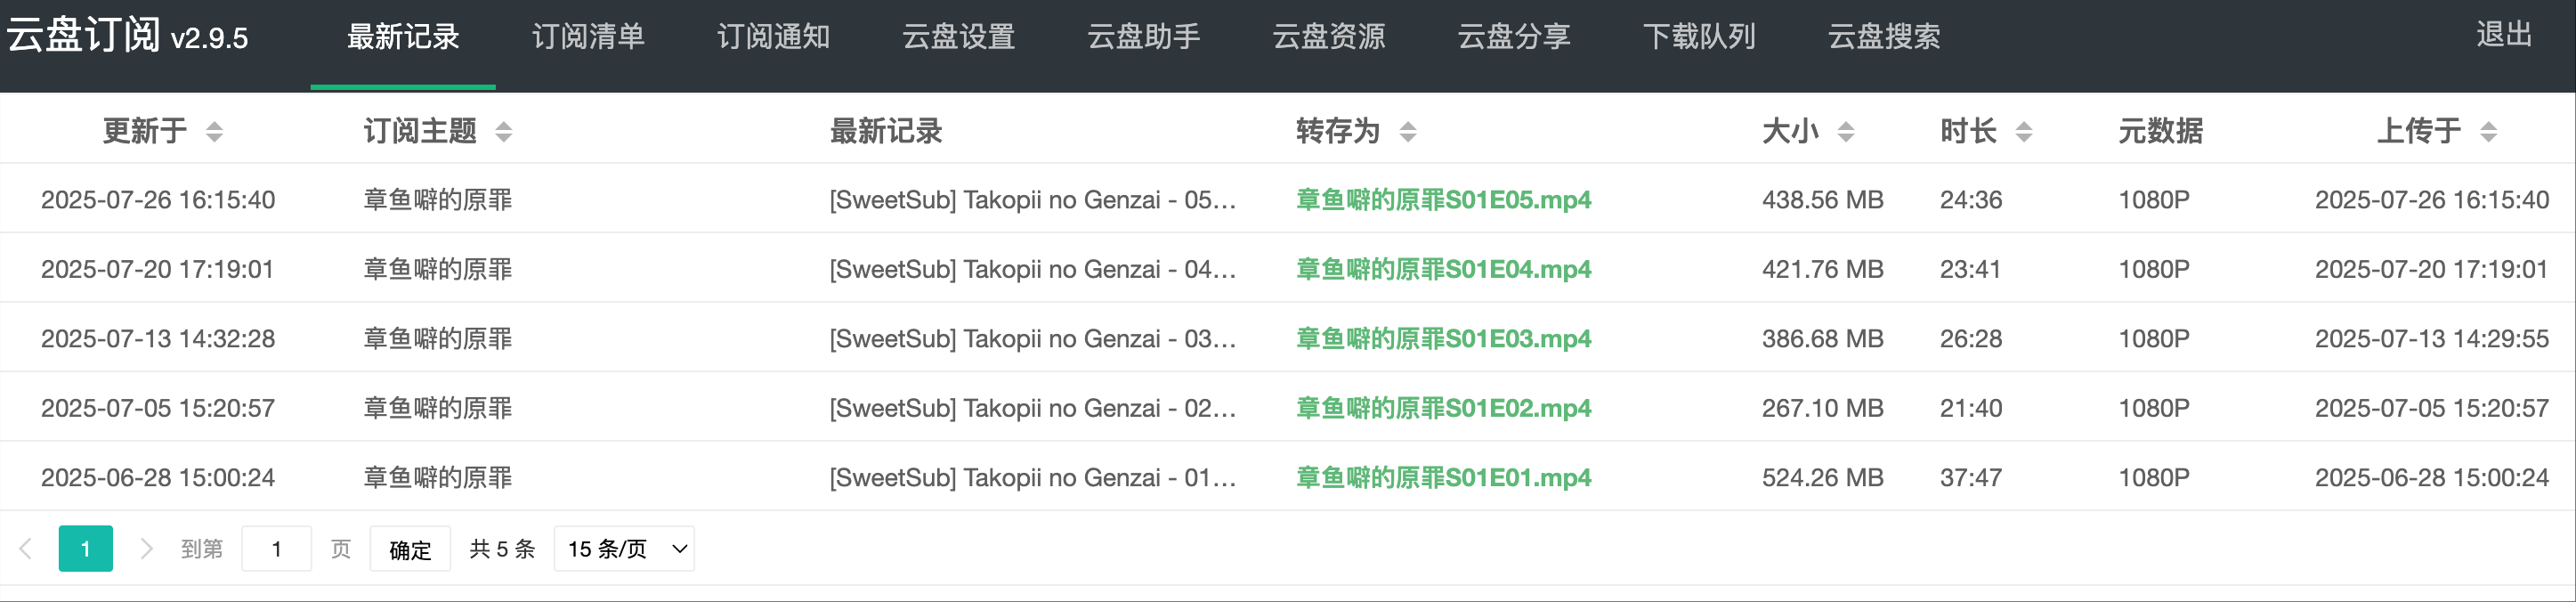Image resolution: width=2576 pixels, height=602 pixels.
Task: Open the 15 条/页 page size dropdown
Action: [x=624, y=548]
